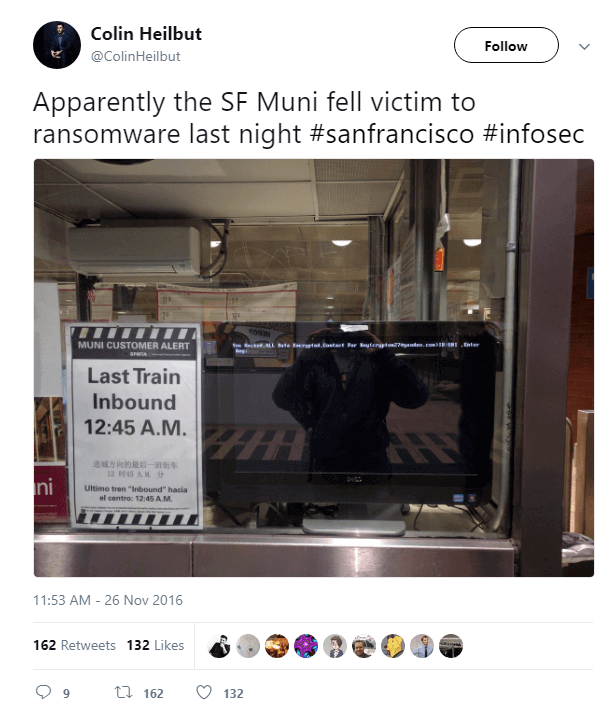Click the last dark liker avatar
Viewport: 616px width, 717px height.
point(451,646)
